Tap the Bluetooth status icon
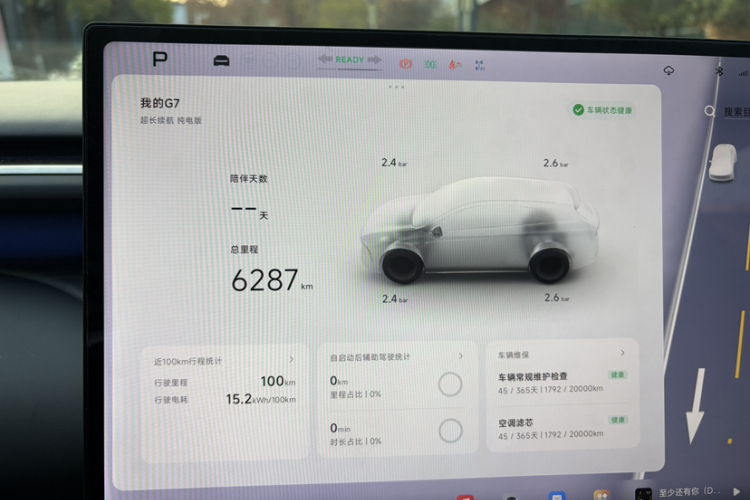 point(719,72)
